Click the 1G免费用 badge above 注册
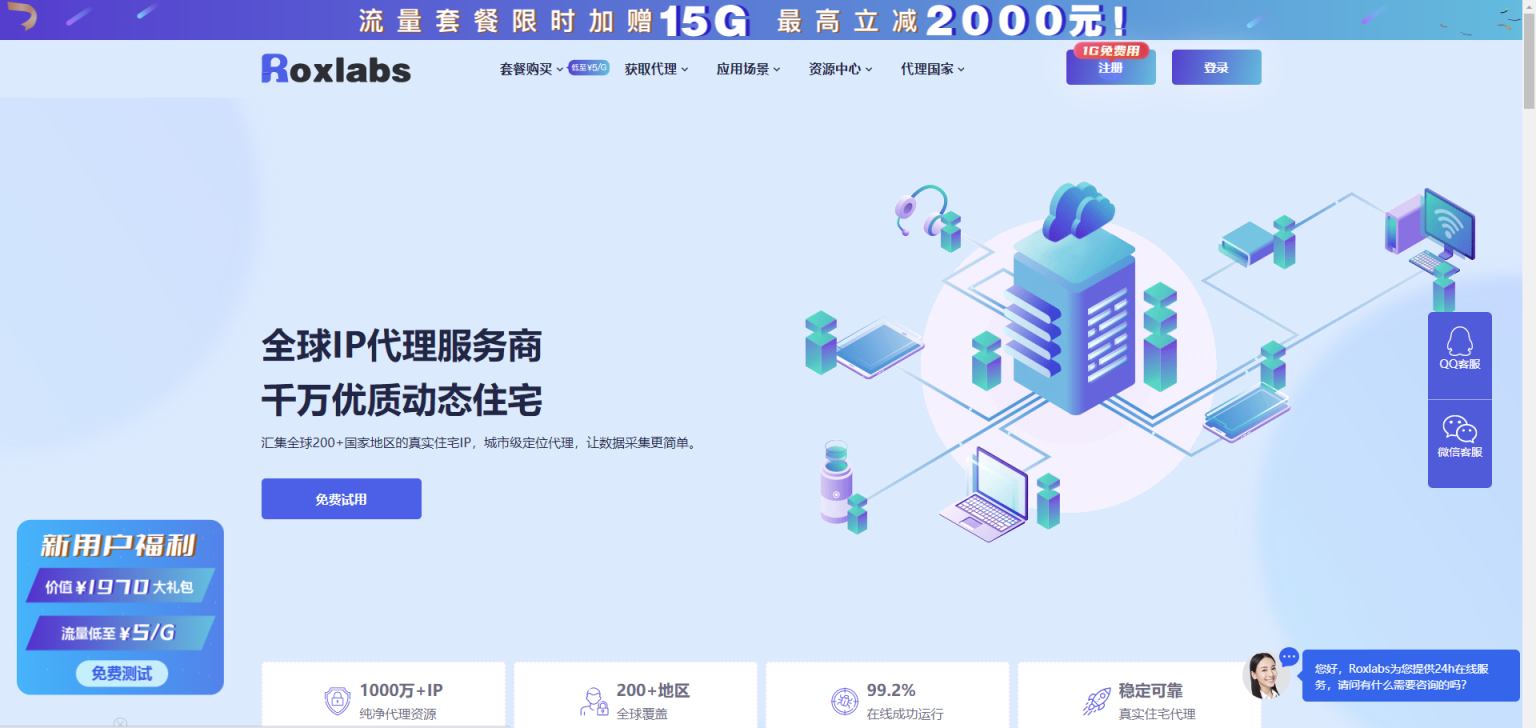 pos(1110,50)
